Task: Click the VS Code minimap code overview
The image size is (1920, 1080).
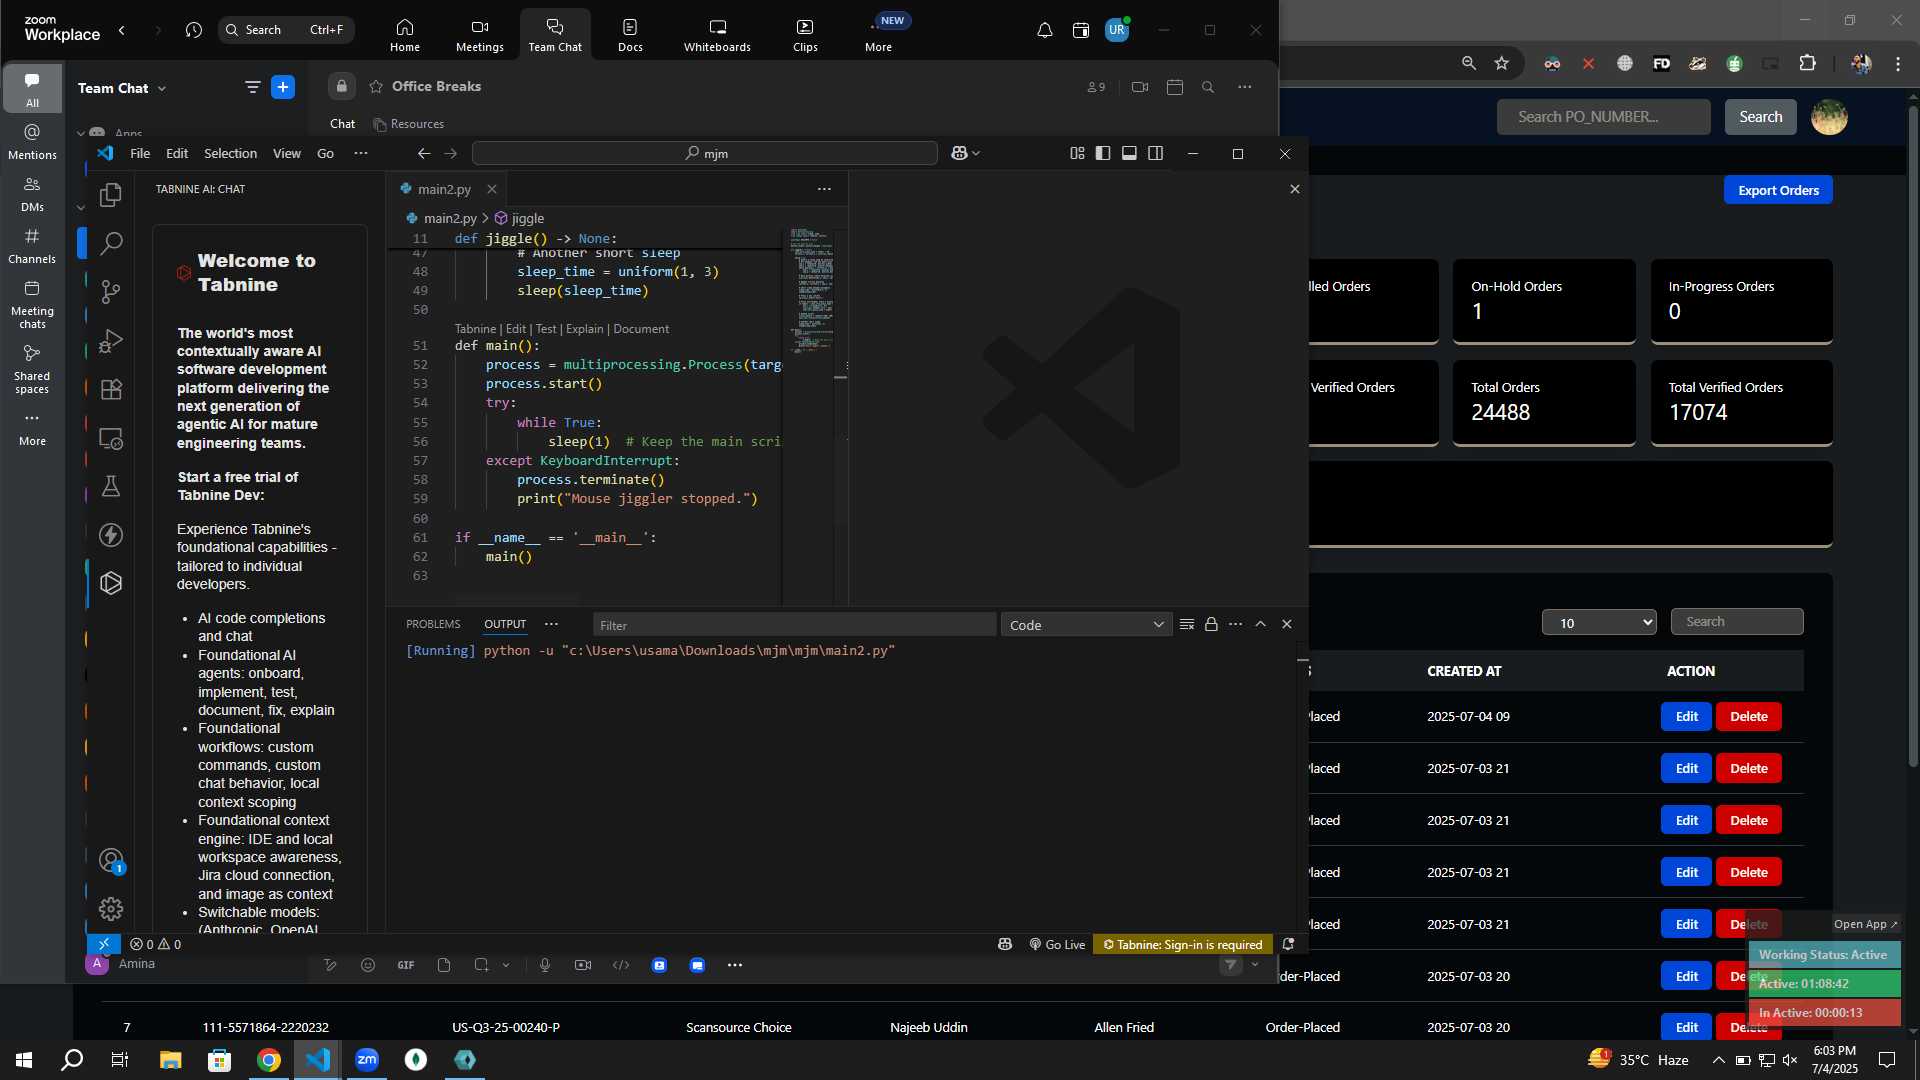Action: [810, 290]
